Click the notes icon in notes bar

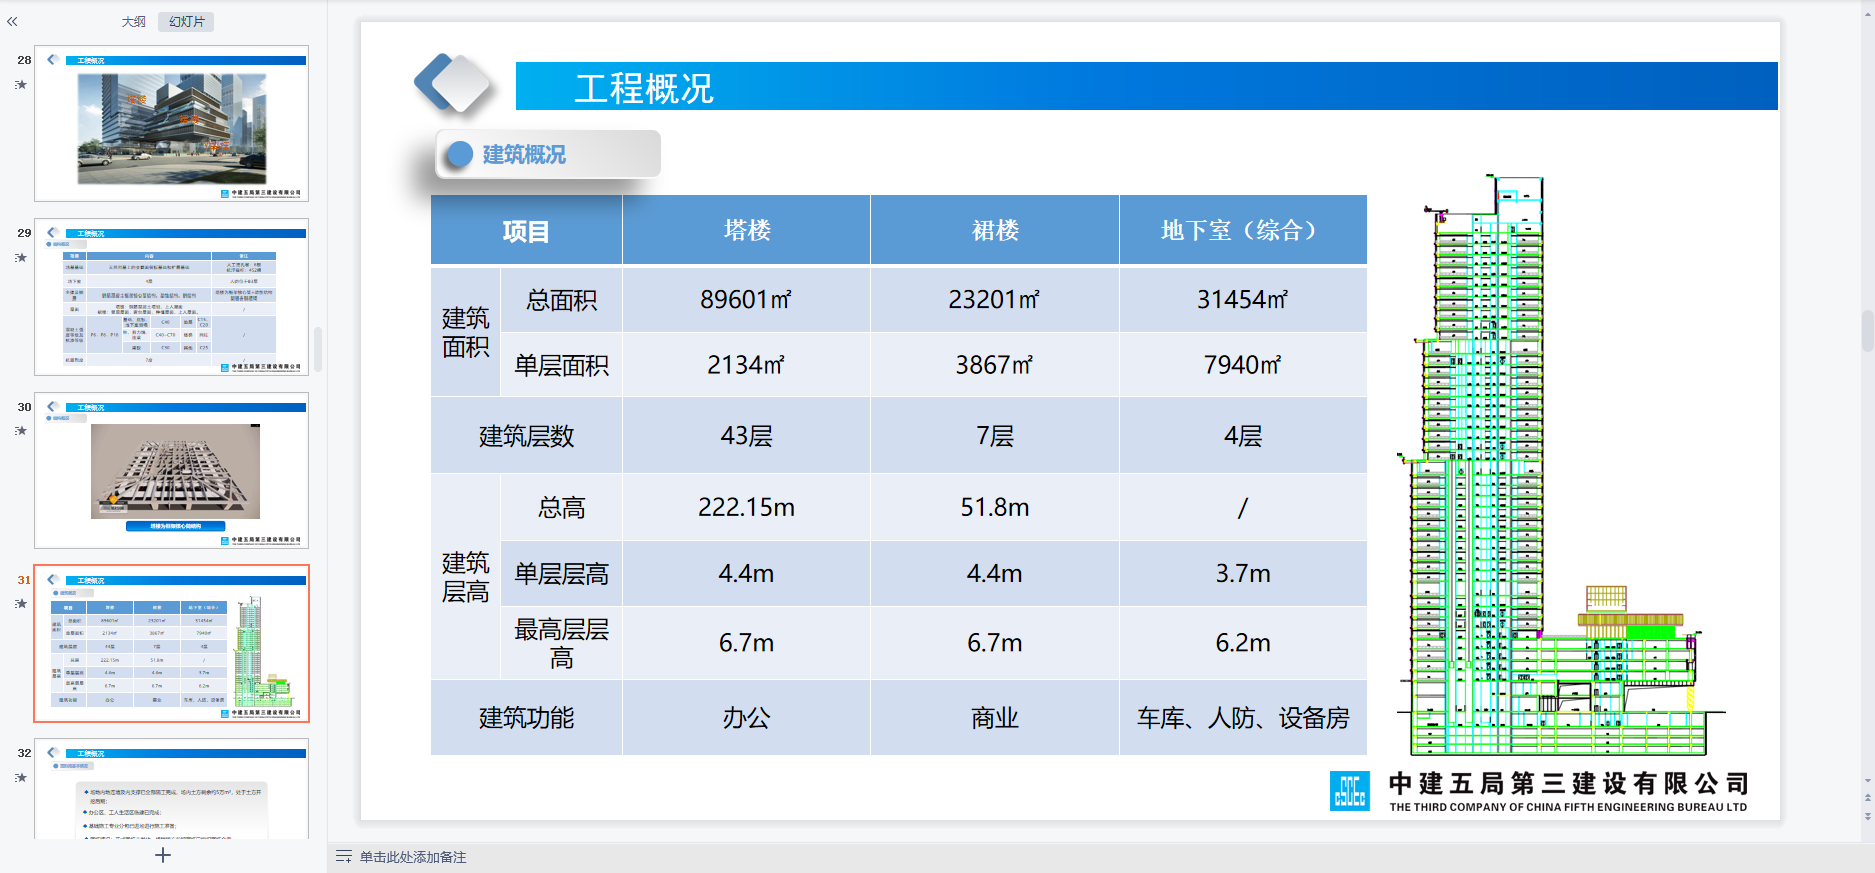pos(343,857)
